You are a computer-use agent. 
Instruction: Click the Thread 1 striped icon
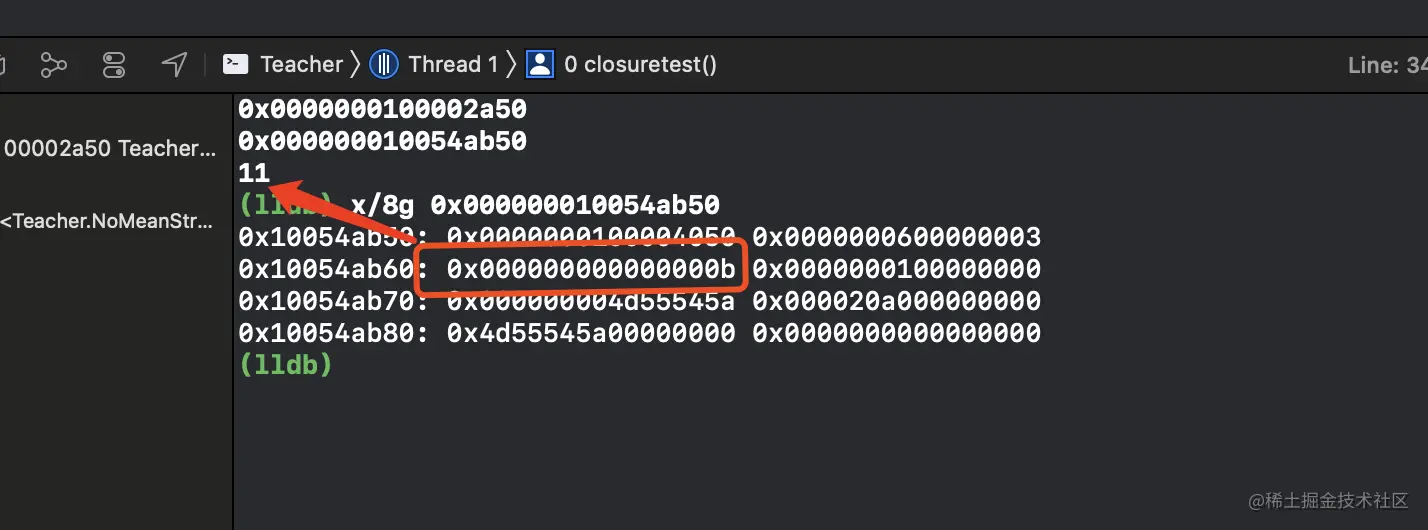pos(384,65)
